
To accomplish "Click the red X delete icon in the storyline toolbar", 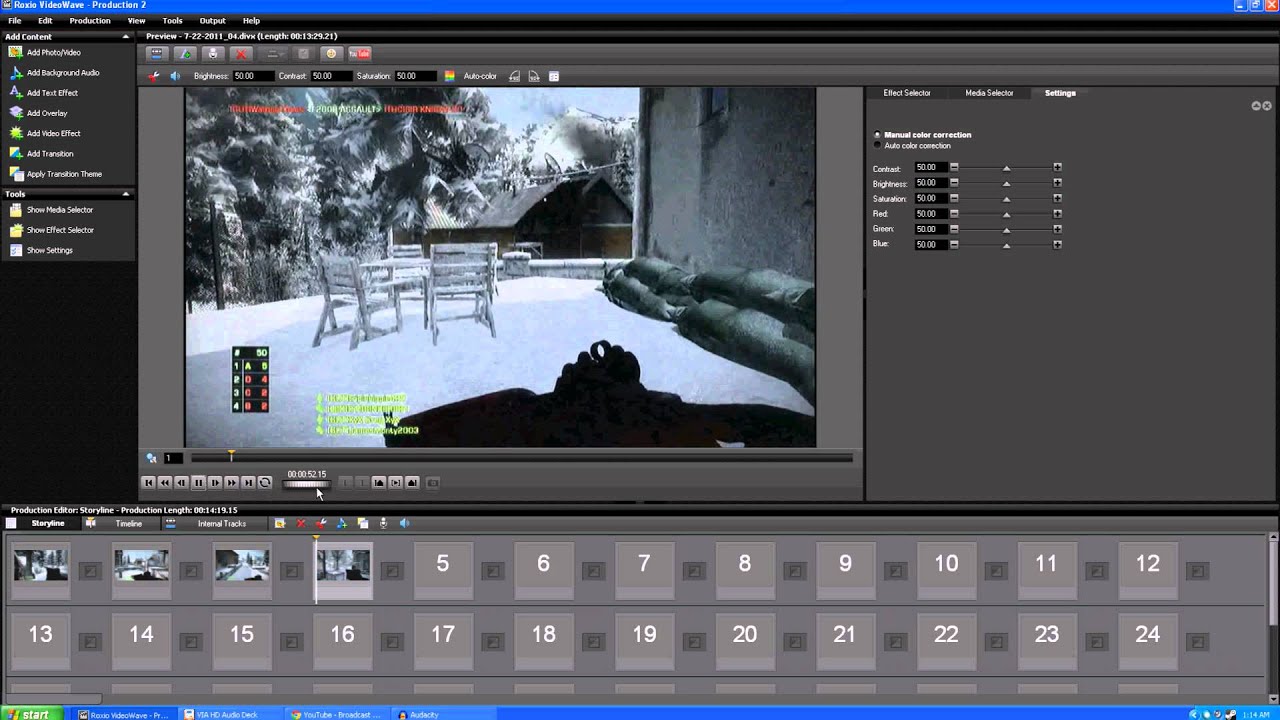I will [x=301, y=523].
